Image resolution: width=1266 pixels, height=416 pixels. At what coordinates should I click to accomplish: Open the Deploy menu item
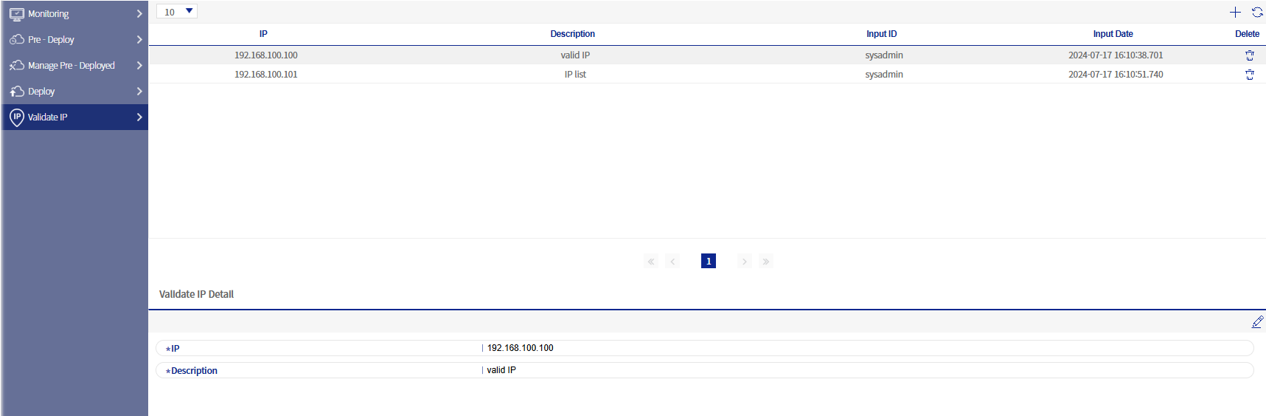(x=42, y=92)
